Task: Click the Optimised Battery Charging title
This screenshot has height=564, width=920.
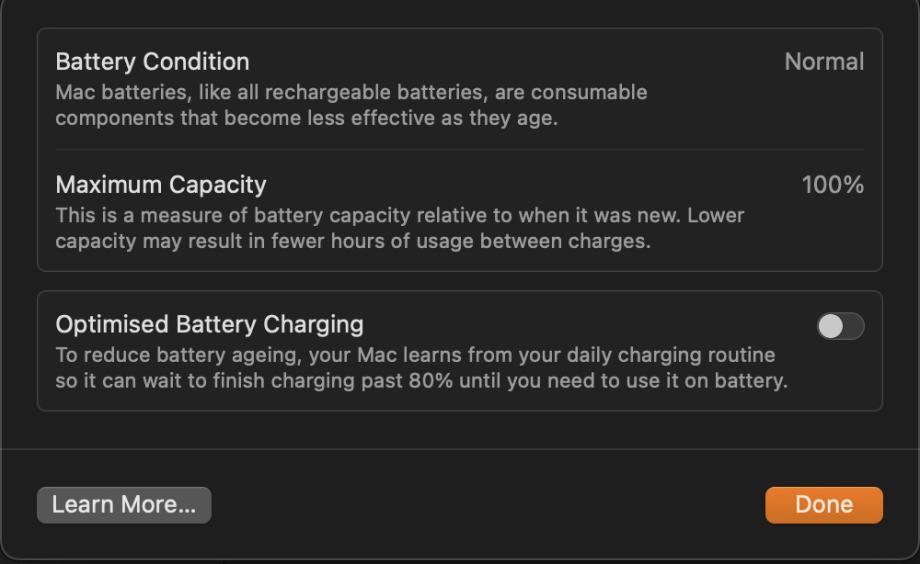Action: click(209, 325)
